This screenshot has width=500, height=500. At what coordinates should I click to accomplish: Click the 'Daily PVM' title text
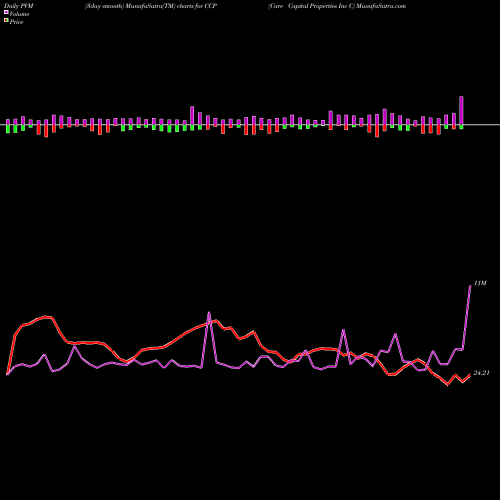point(19,6)
